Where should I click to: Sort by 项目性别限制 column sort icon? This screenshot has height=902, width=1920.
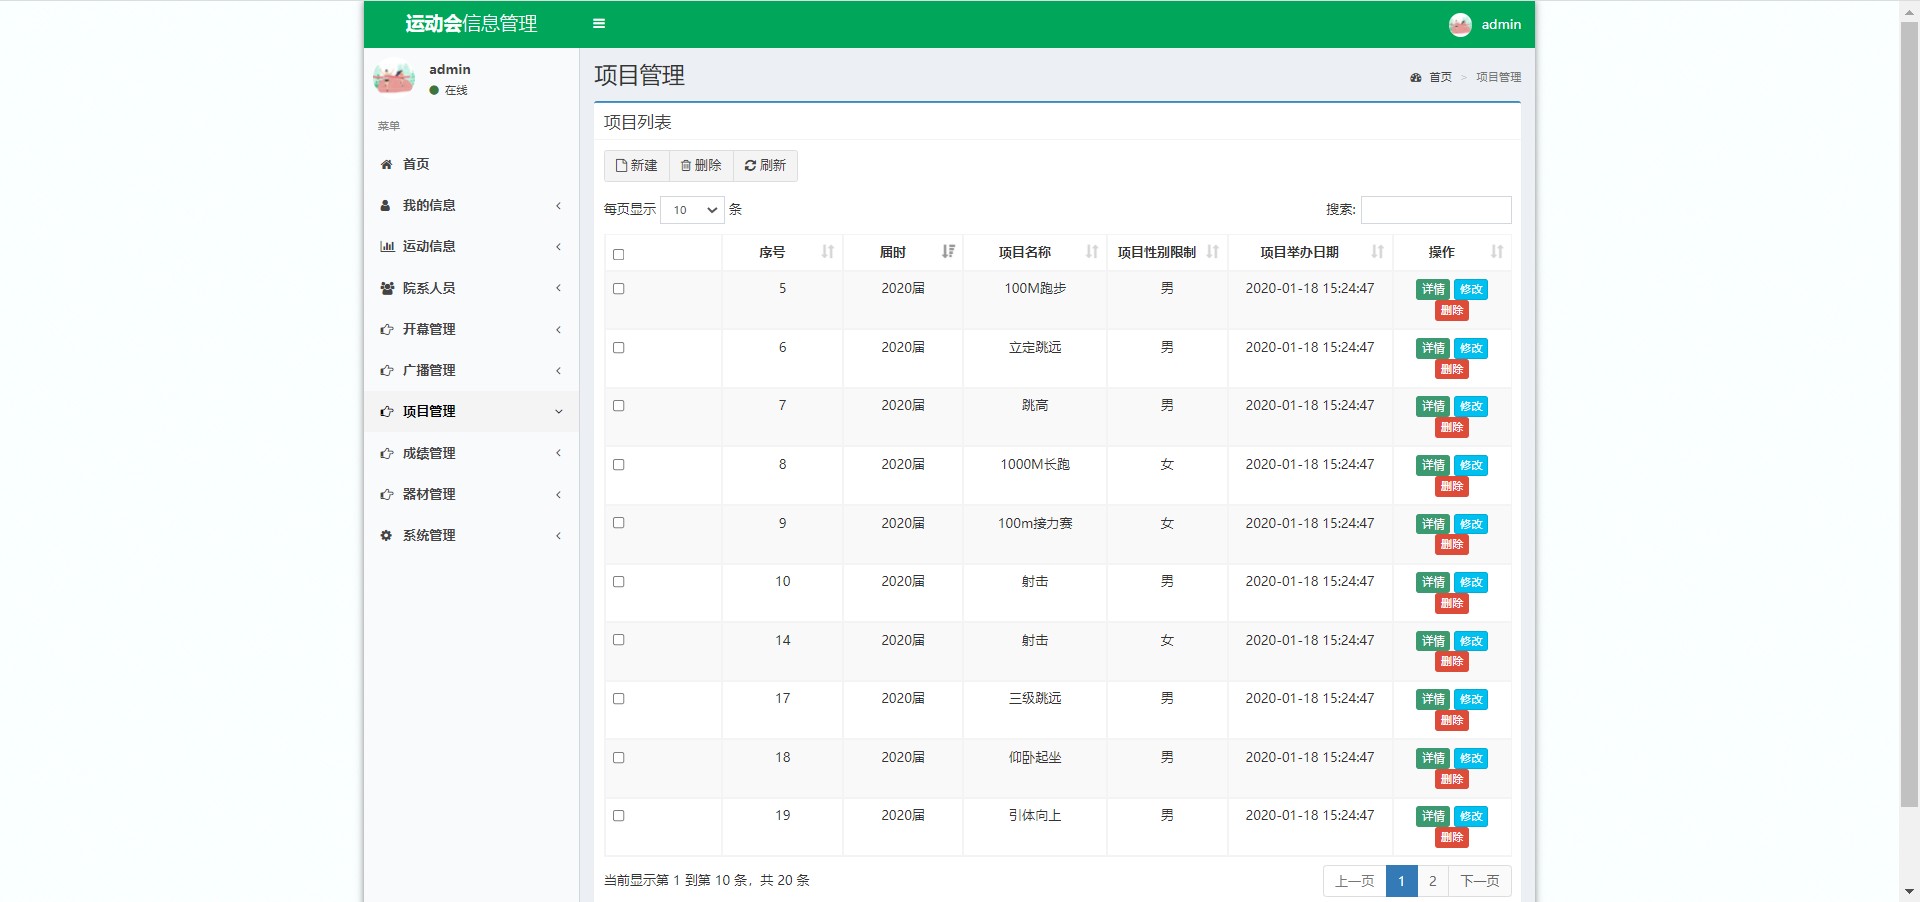(1213, 252)
